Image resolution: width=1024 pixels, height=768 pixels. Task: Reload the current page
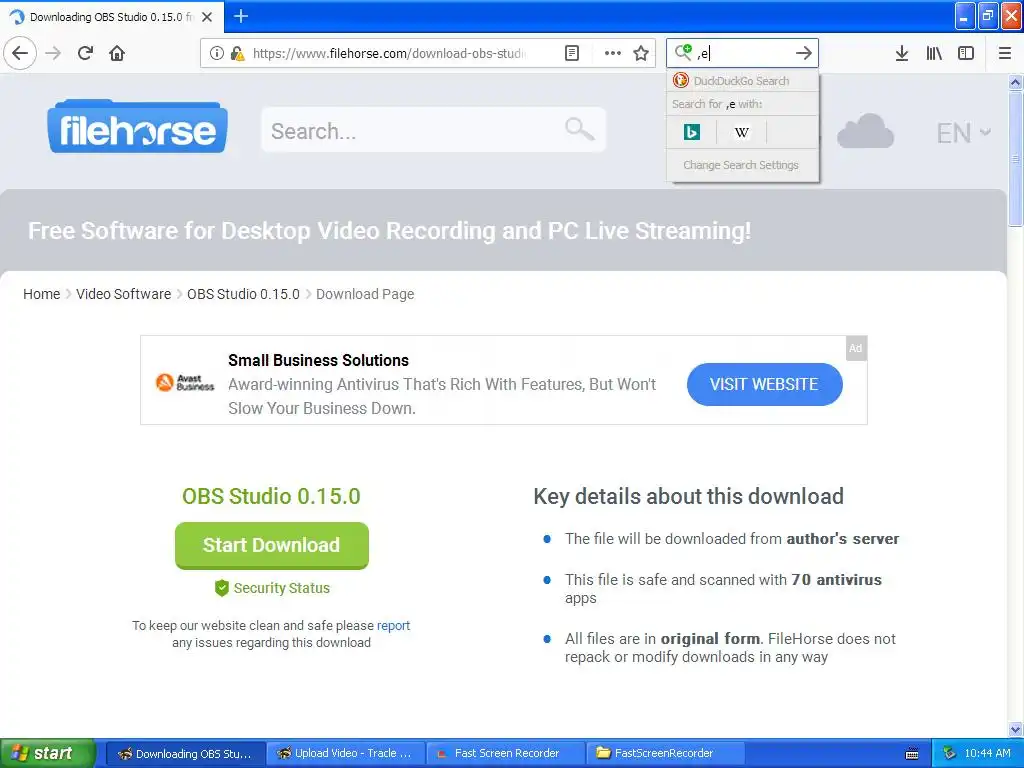[x=85, y=53]
